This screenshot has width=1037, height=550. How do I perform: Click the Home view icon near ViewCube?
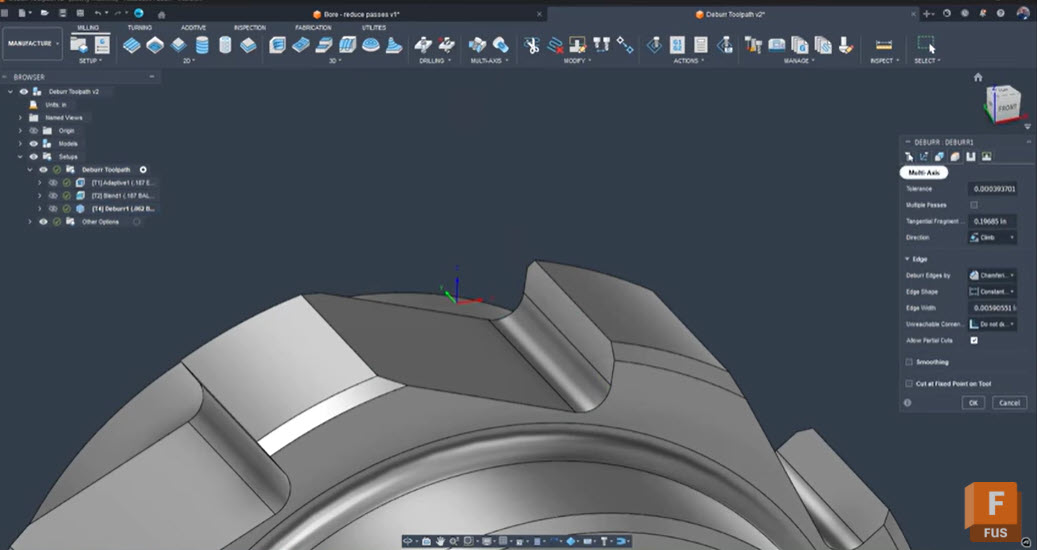click(978, 77)
